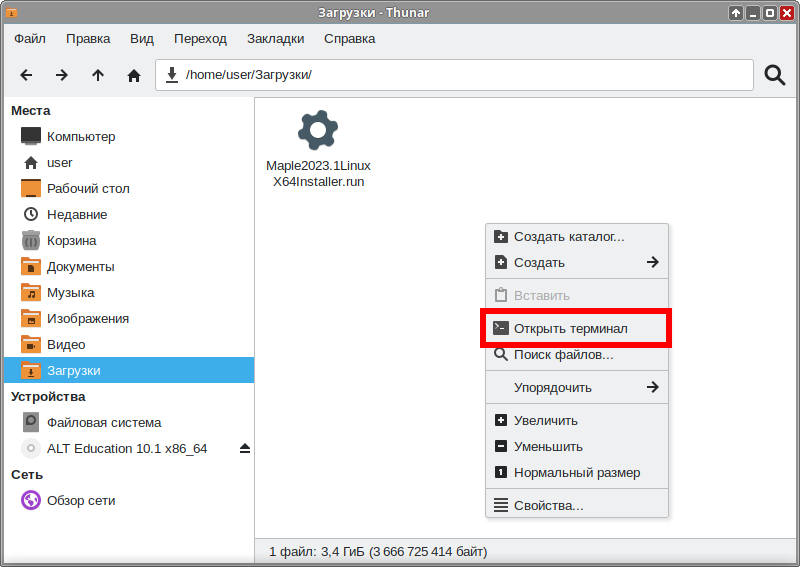Go back with the left arrow button
This screenshot has width=800, height=567.
point(26,75)
